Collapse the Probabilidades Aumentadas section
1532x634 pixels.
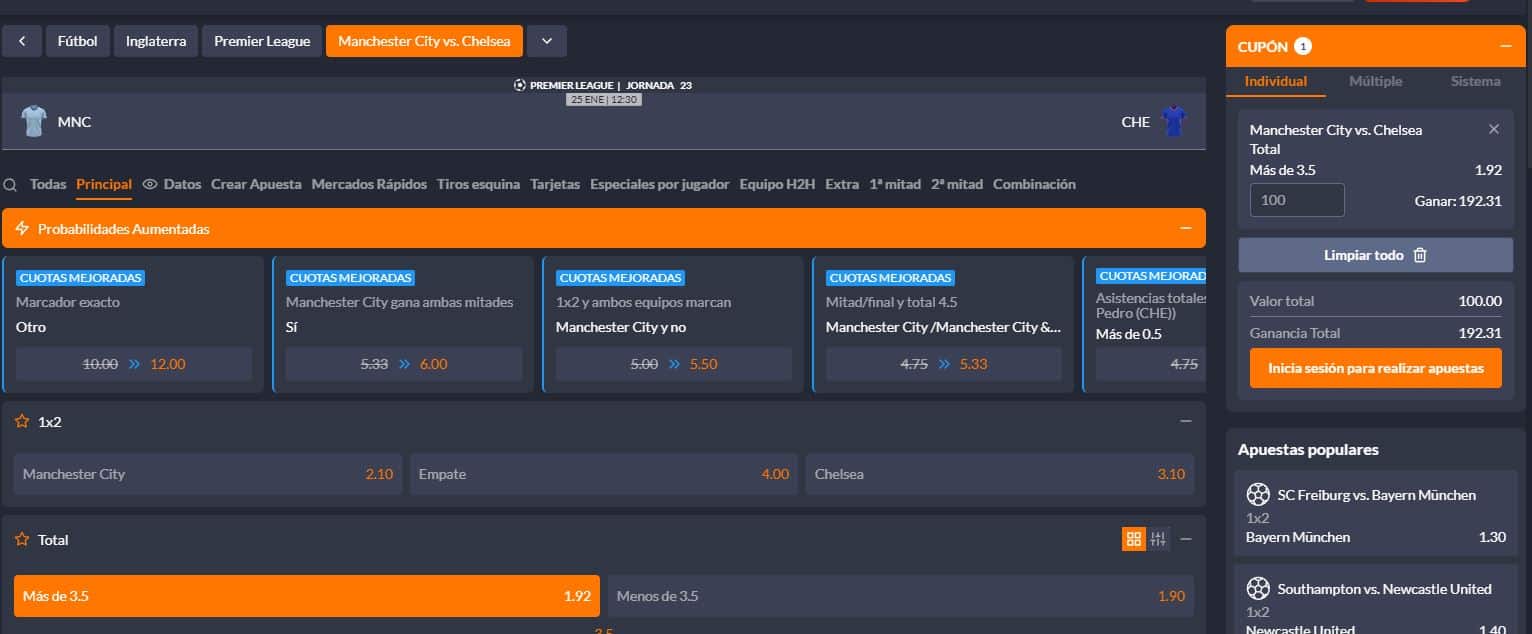coord(1186,229)
